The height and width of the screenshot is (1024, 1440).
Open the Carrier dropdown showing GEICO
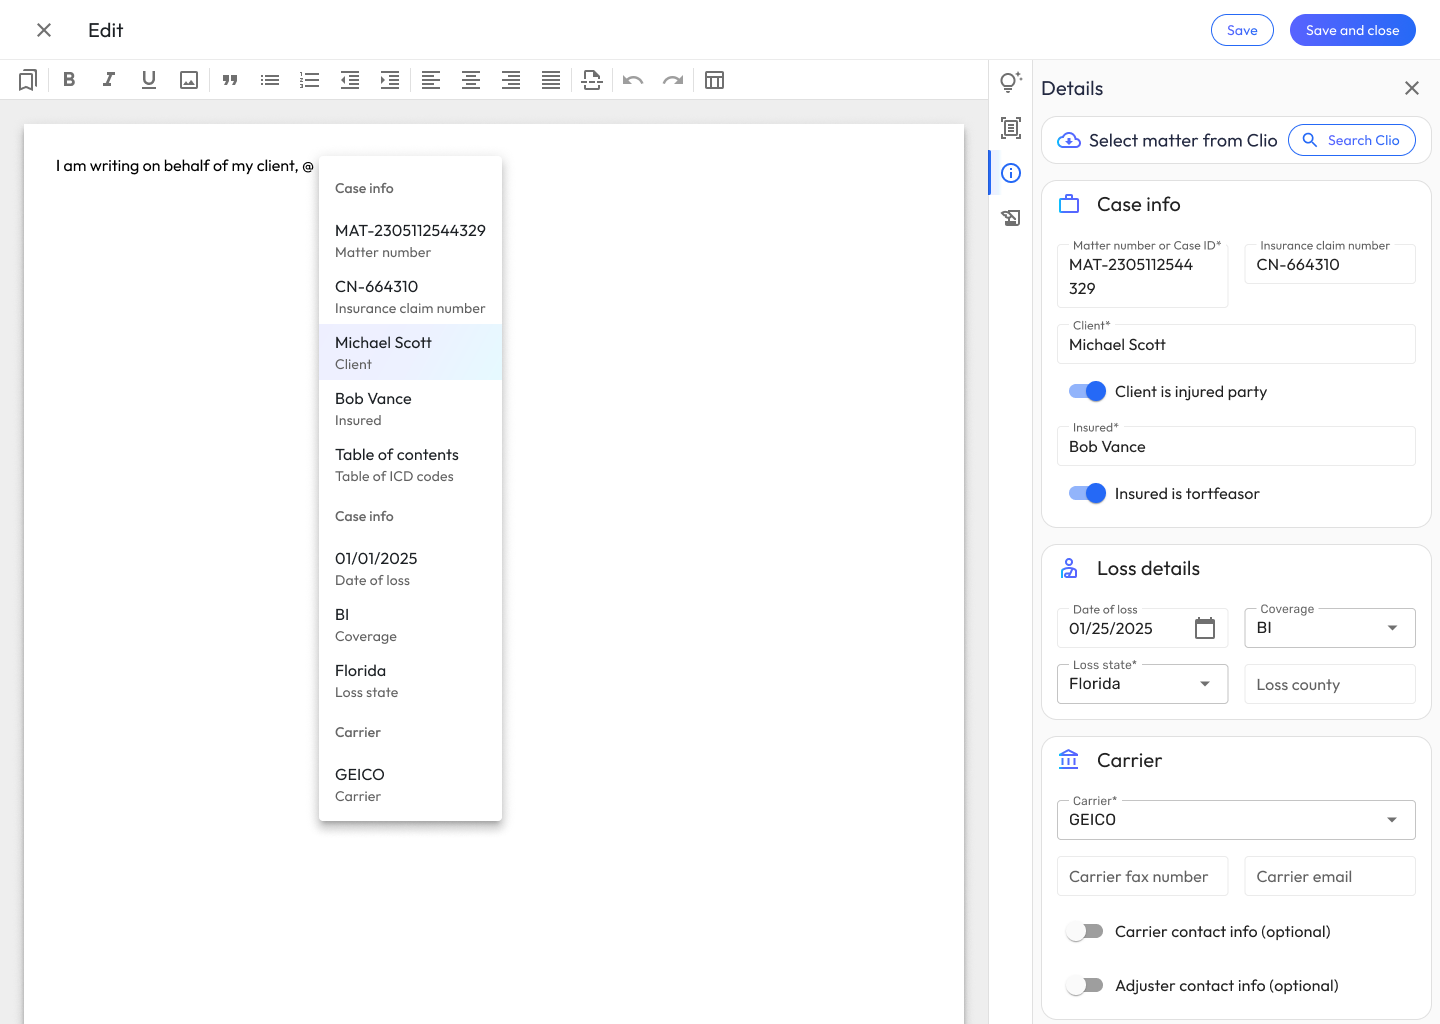pos(1236,820)
